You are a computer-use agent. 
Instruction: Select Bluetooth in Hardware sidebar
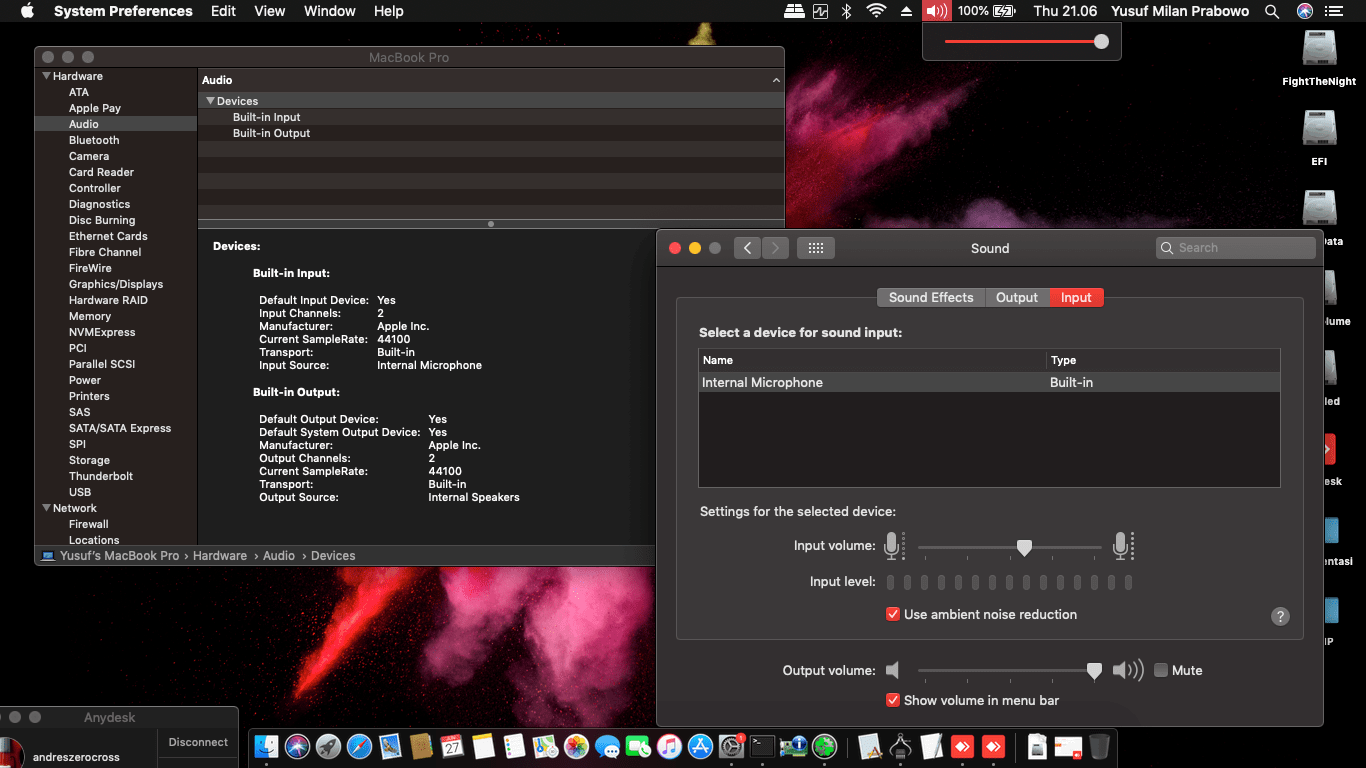pos(94,140)
